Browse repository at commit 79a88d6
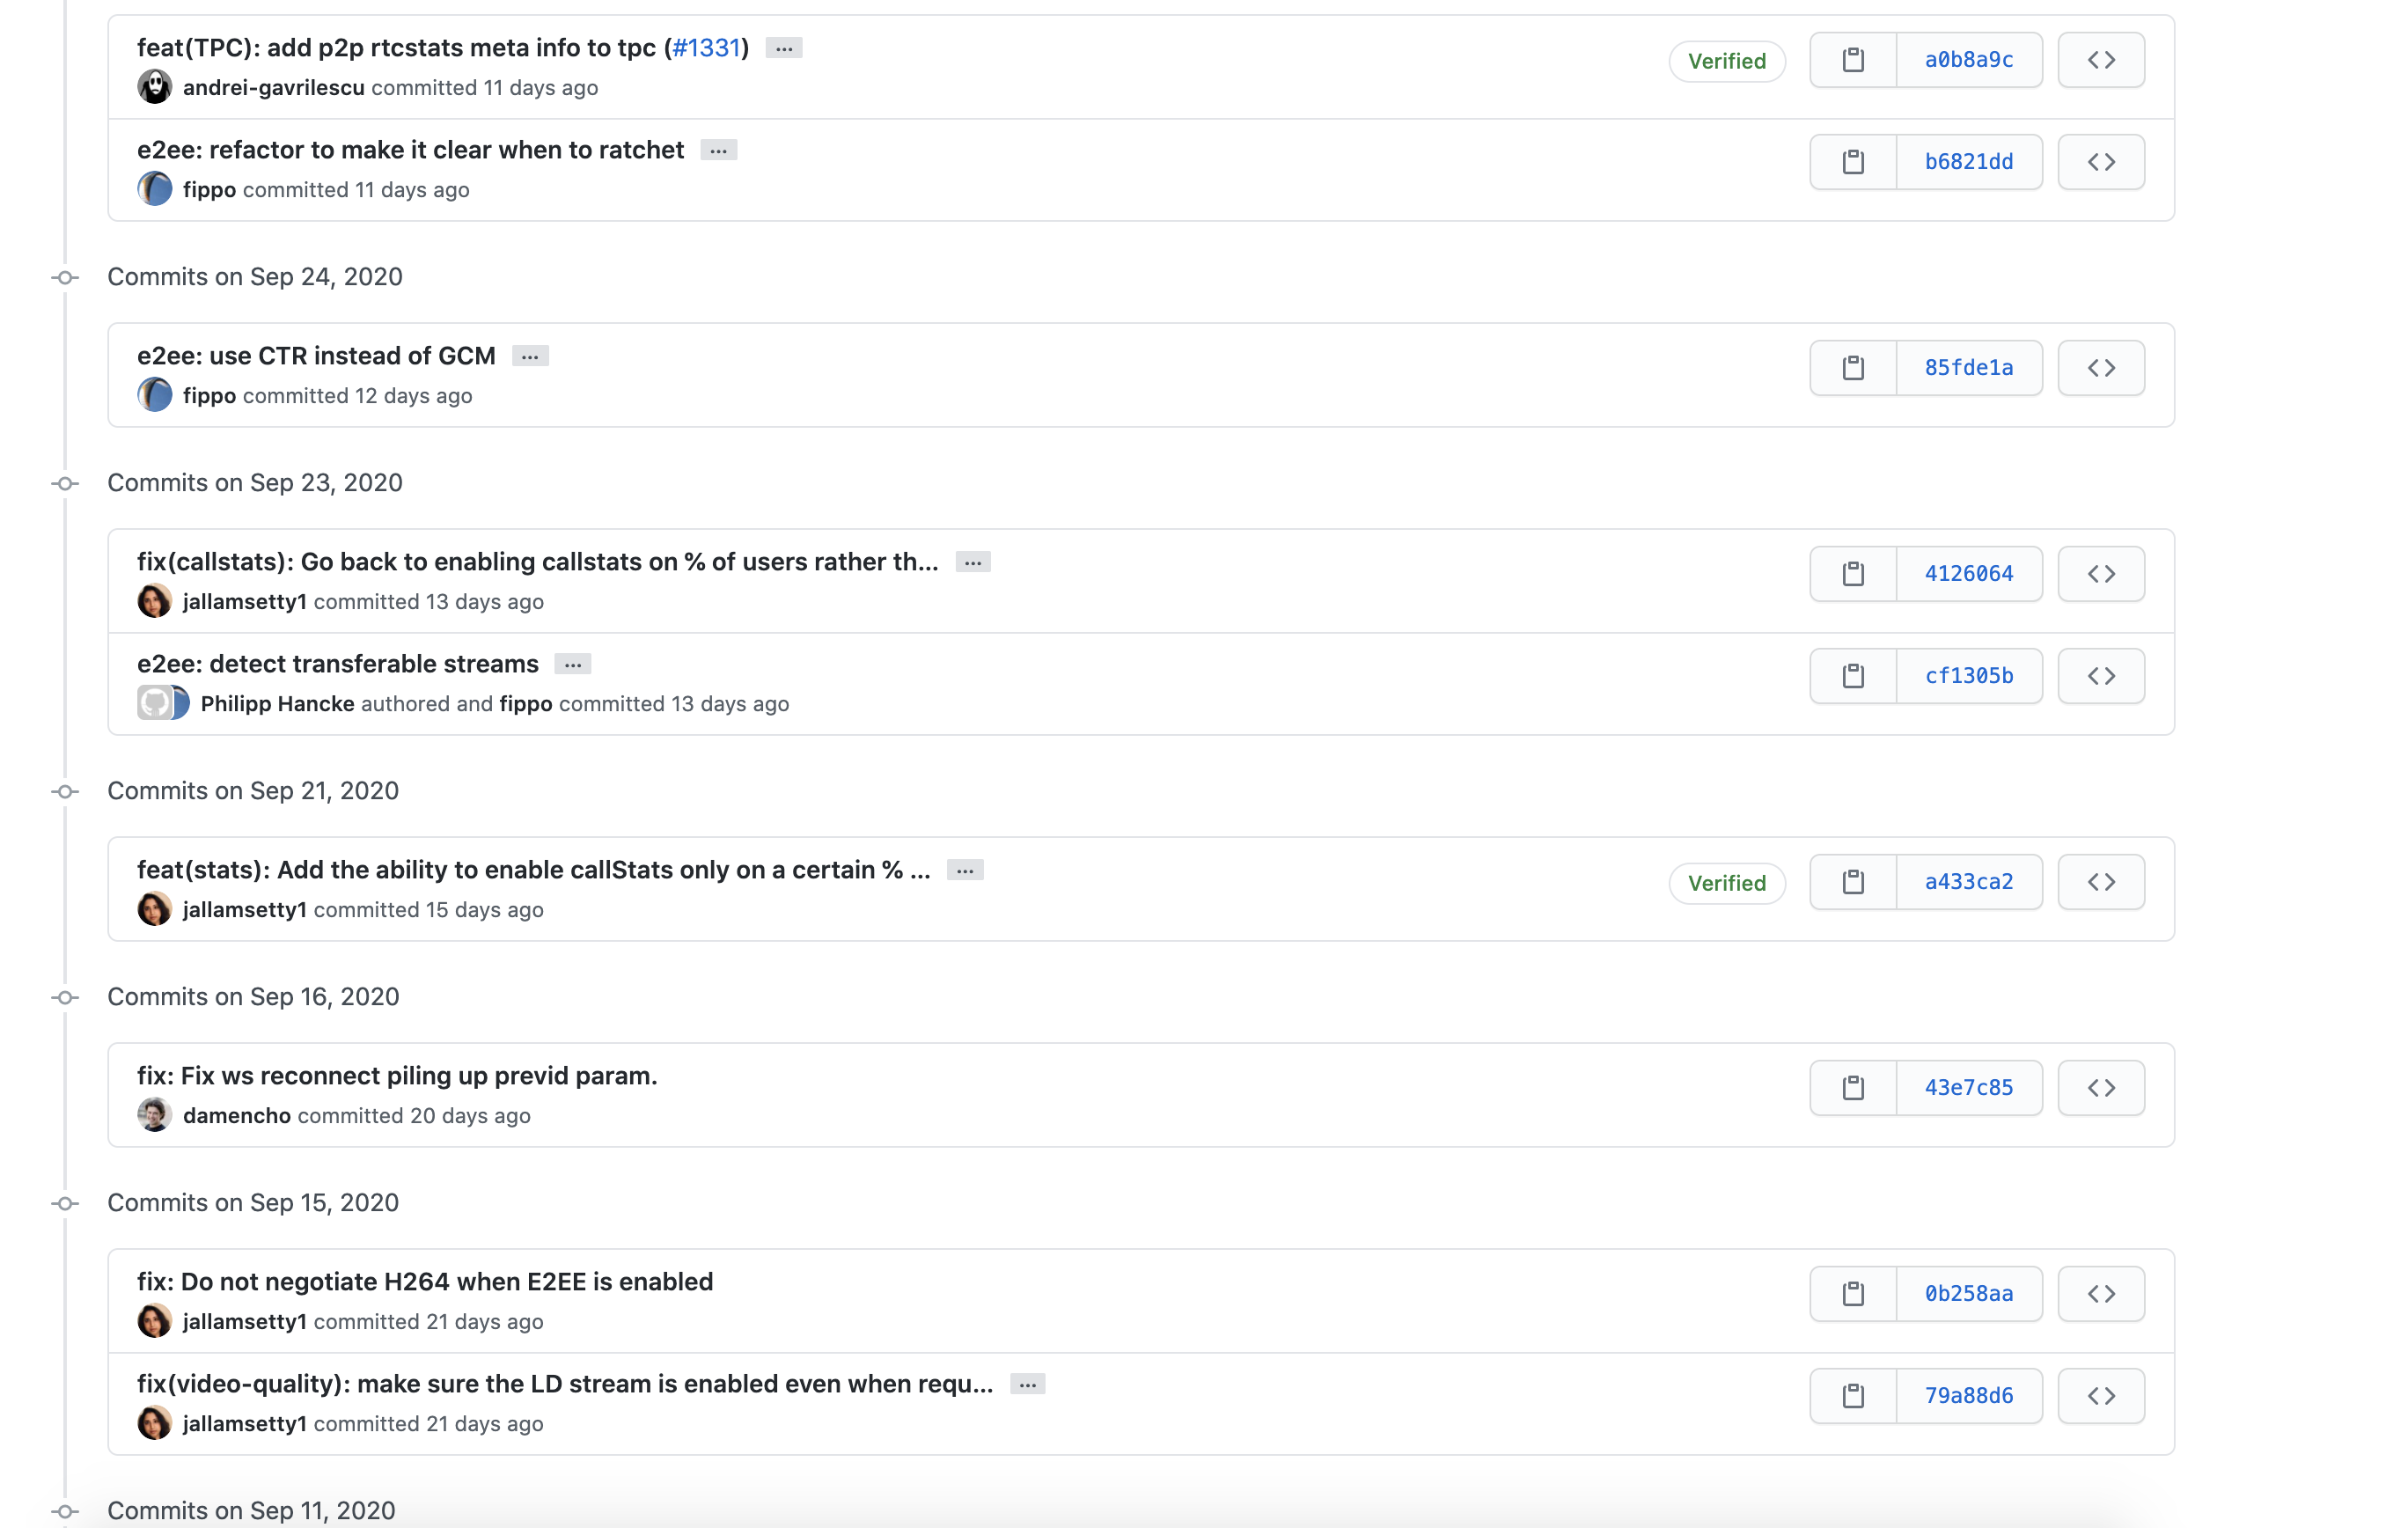 click(2100, 1395)
